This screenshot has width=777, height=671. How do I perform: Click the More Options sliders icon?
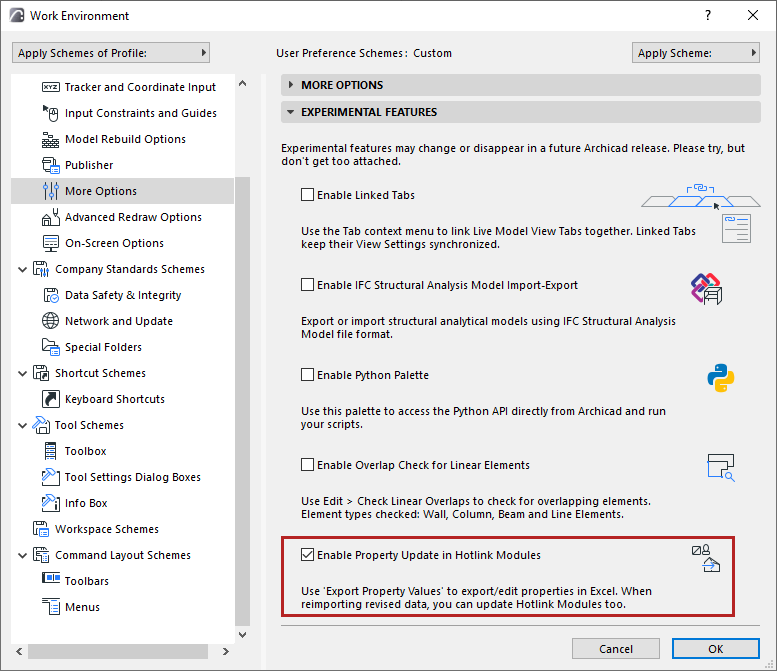click(51, 191)
